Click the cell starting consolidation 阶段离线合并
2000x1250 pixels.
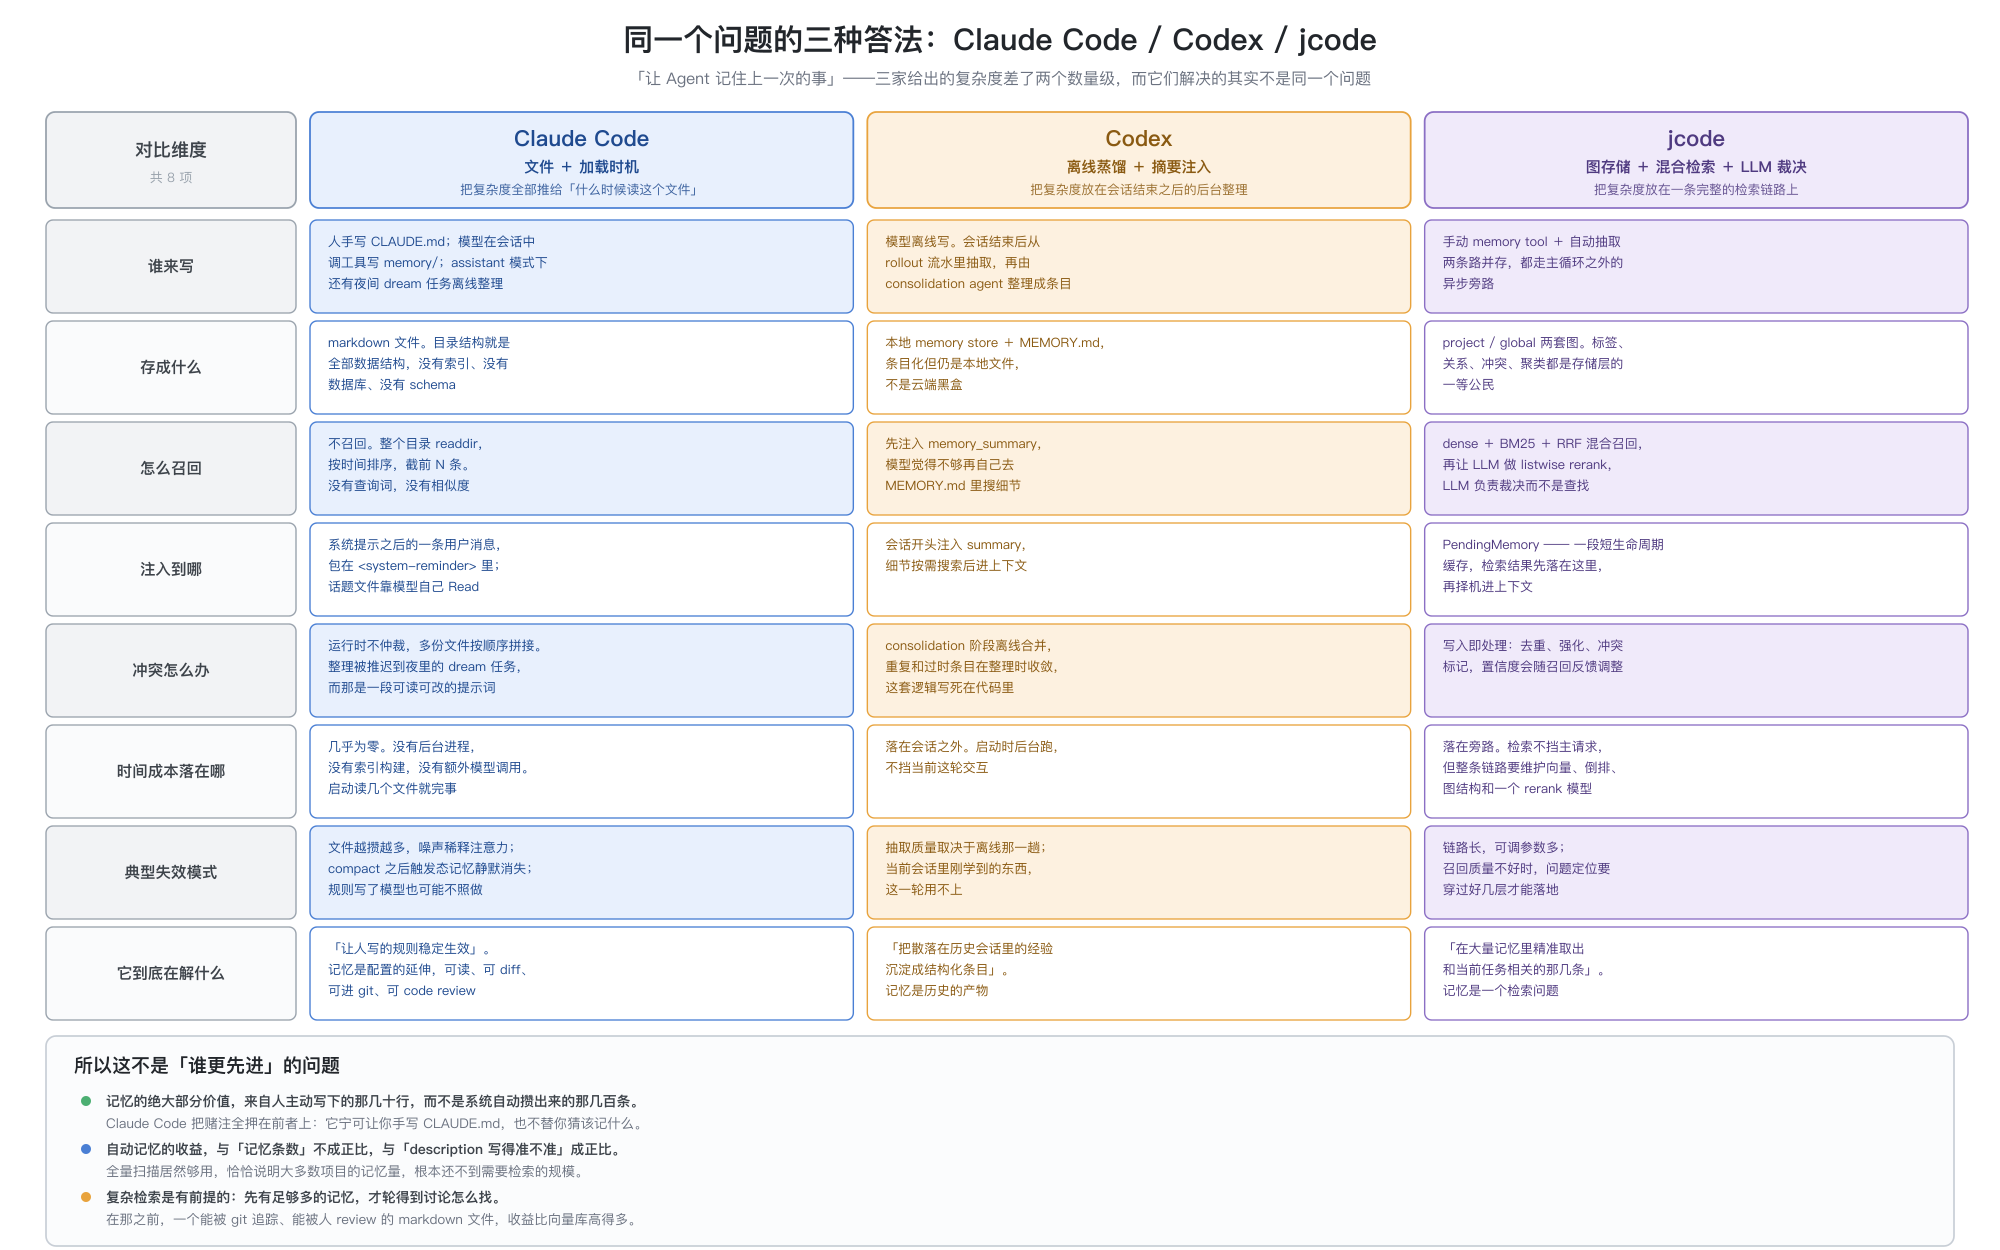(1138, 670)
